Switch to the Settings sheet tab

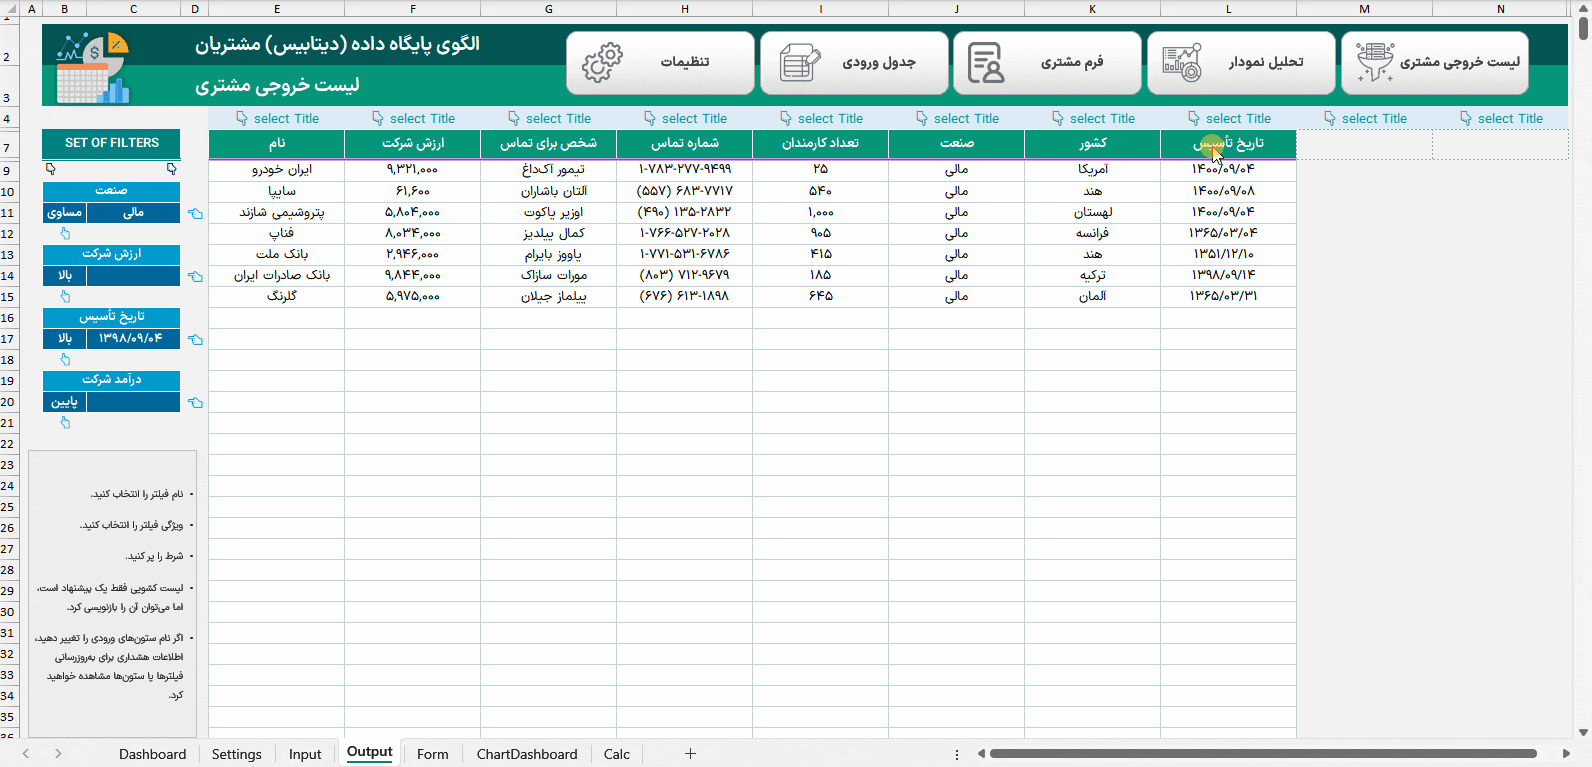(237, 754)
